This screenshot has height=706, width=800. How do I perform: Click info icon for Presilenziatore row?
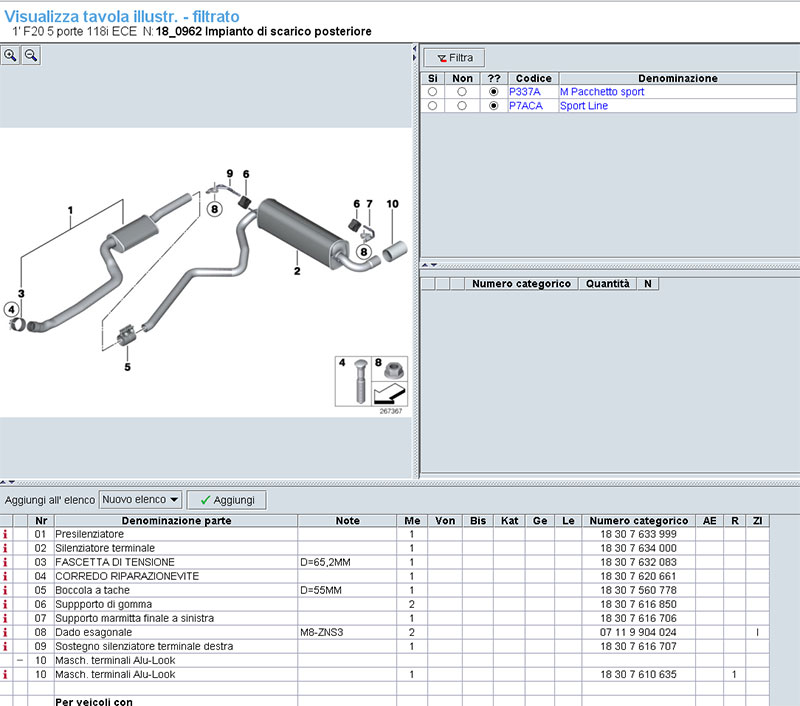tap(5, 535)
